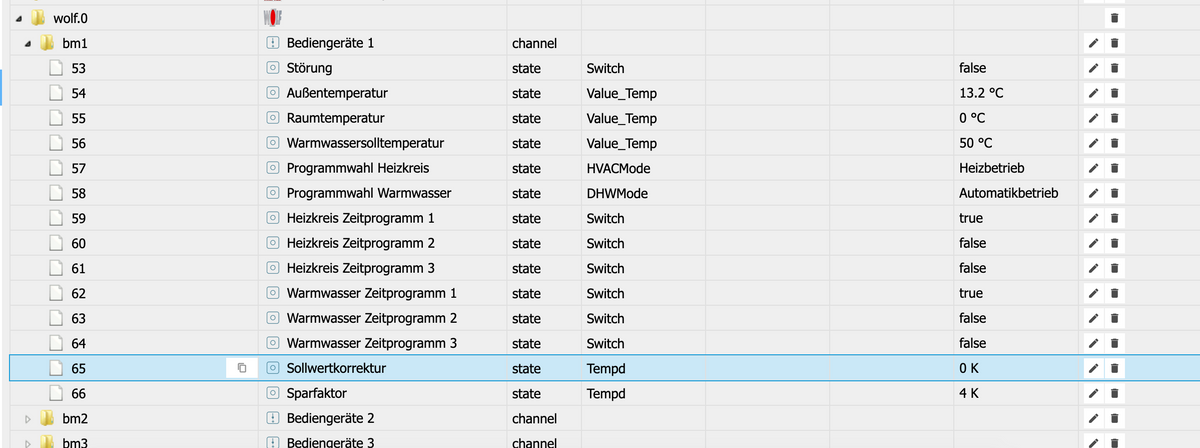Delete the bm2 channel
The width and height of the screenshot is (1200, 448).
(1114, 419)
